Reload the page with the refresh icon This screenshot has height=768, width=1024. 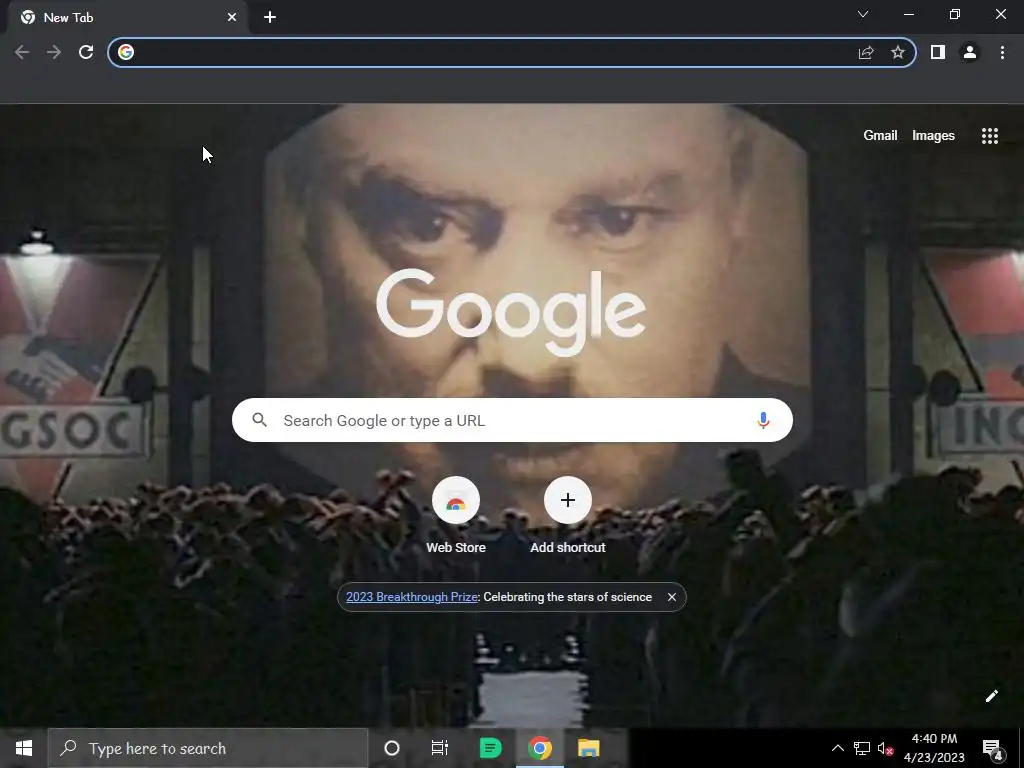point(86,52)
